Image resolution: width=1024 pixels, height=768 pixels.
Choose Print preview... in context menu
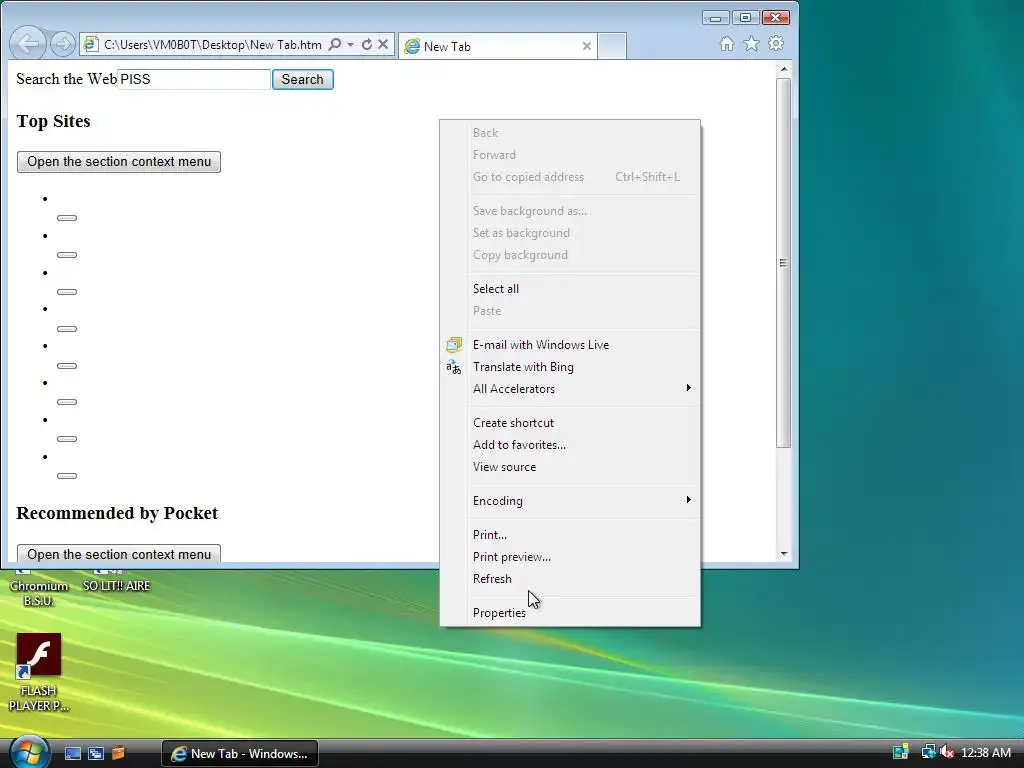pos(570,557)
